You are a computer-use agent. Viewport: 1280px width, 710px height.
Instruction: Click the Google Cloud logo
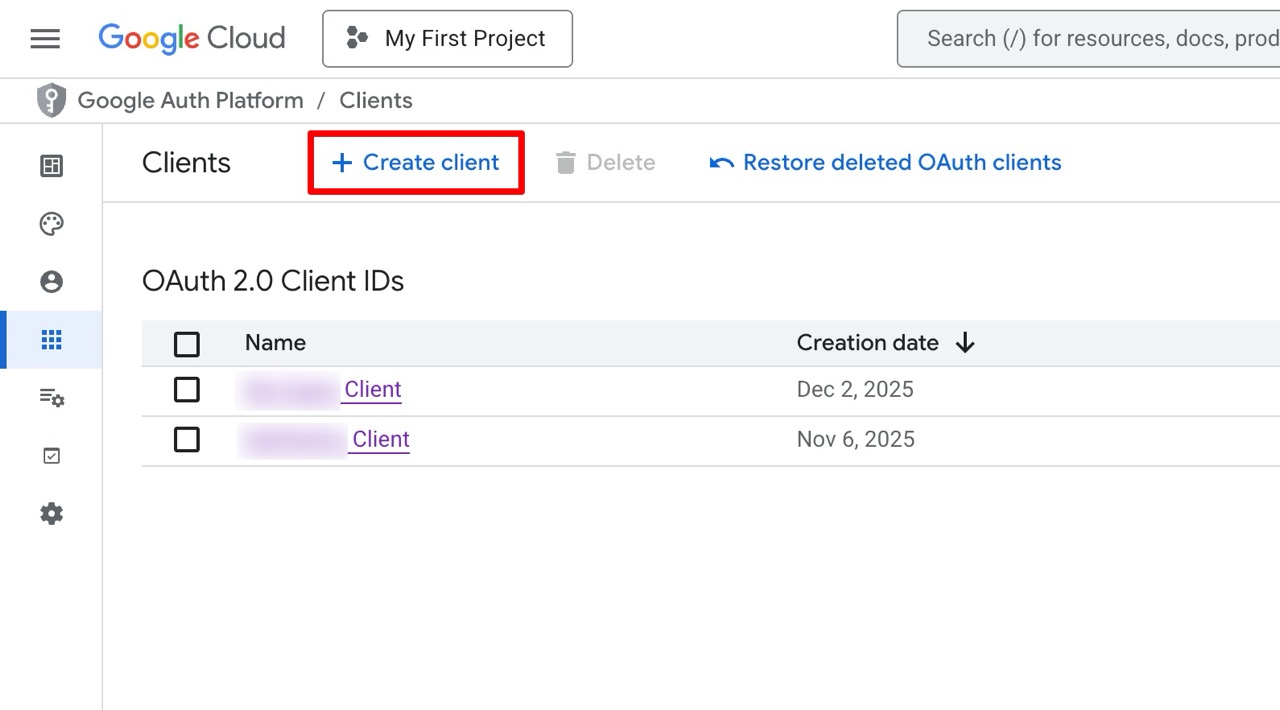(x=192, y=39)
